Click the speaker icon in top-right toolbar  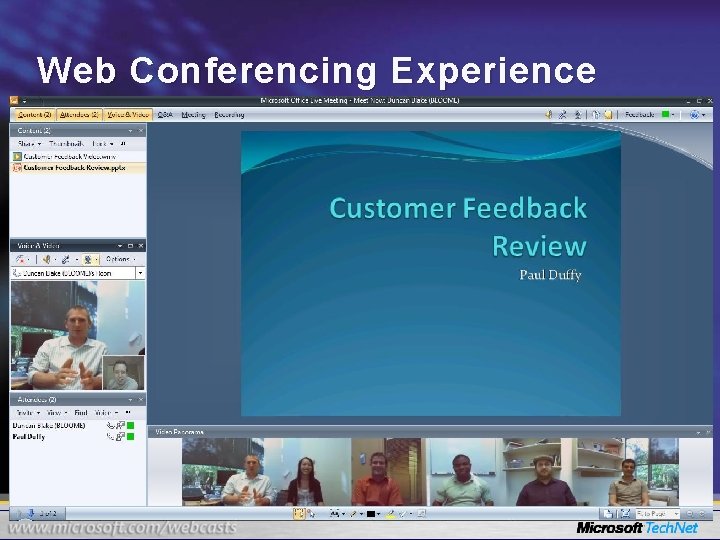pyautogui.click(x=549, y=115)
